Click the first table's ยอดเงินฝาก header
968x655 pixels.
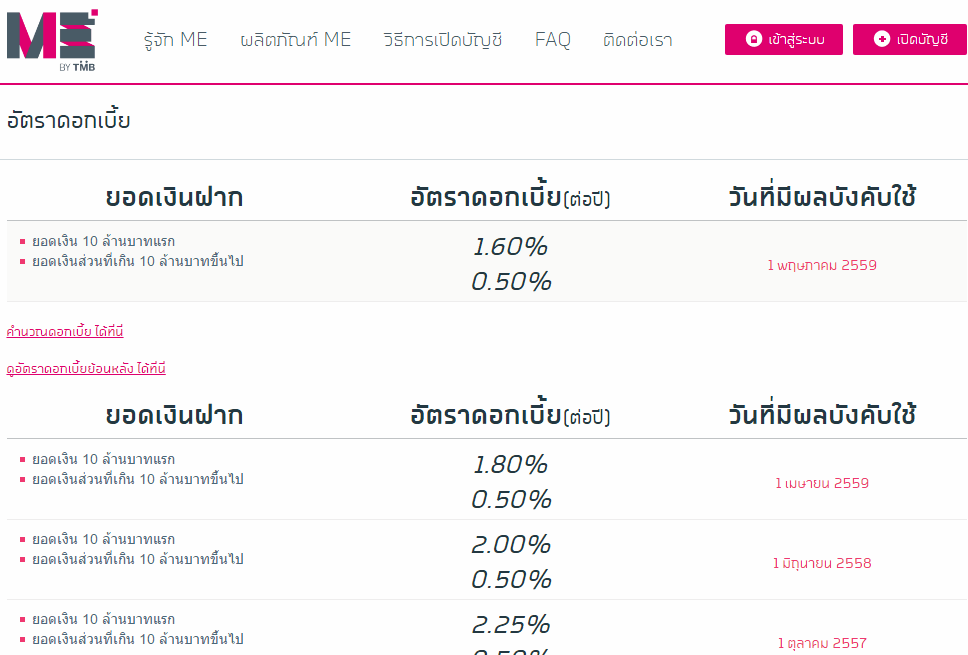point(174,198)
